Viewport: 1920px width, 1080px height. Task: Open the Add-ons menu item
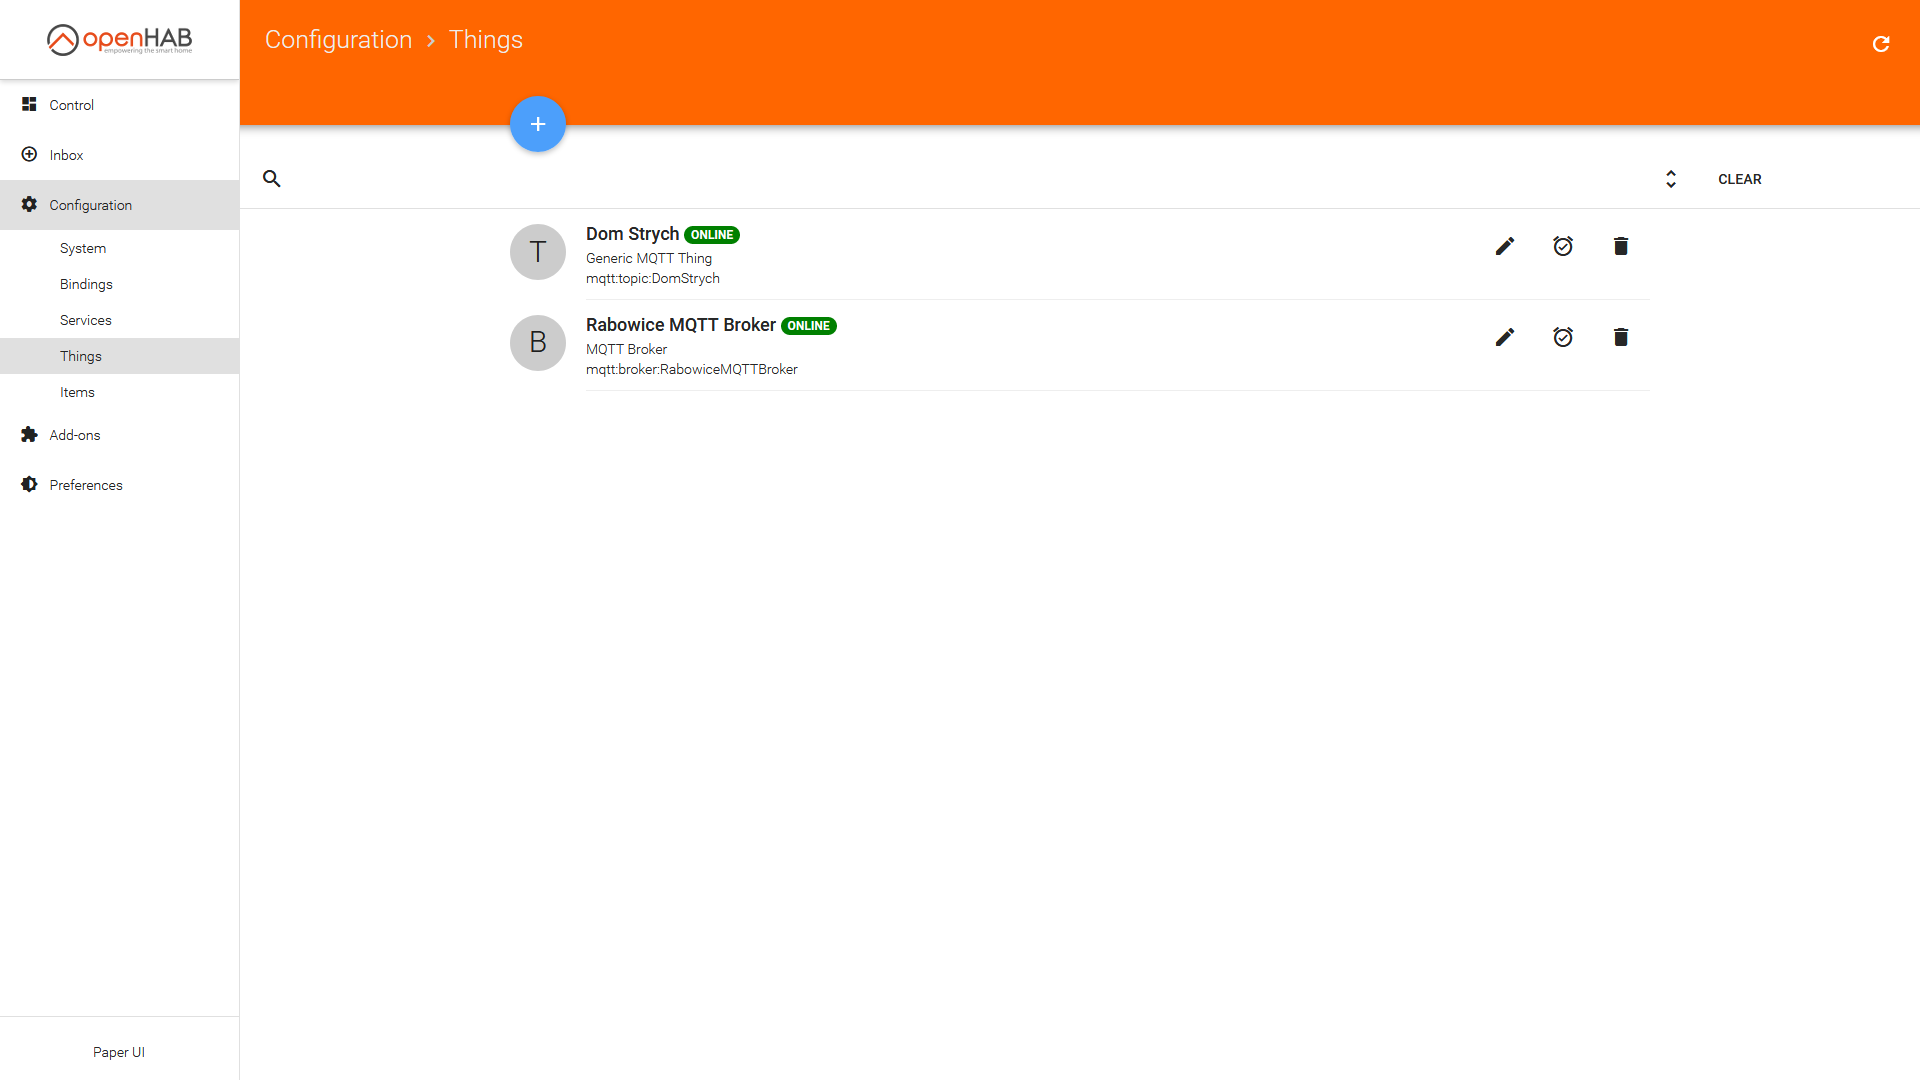119,435
